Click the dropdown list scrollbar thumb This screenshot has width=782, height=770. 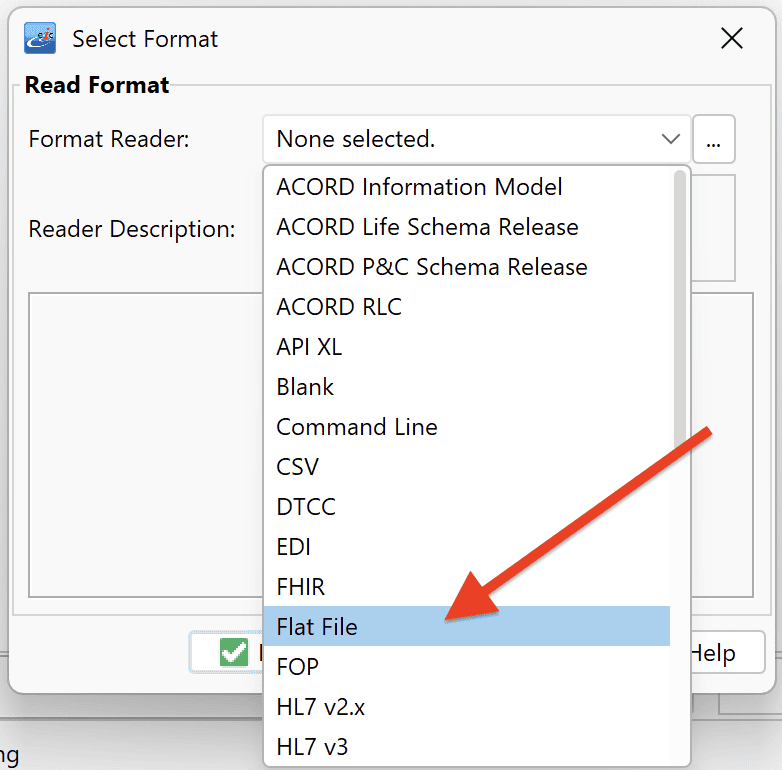coord(679,309)
